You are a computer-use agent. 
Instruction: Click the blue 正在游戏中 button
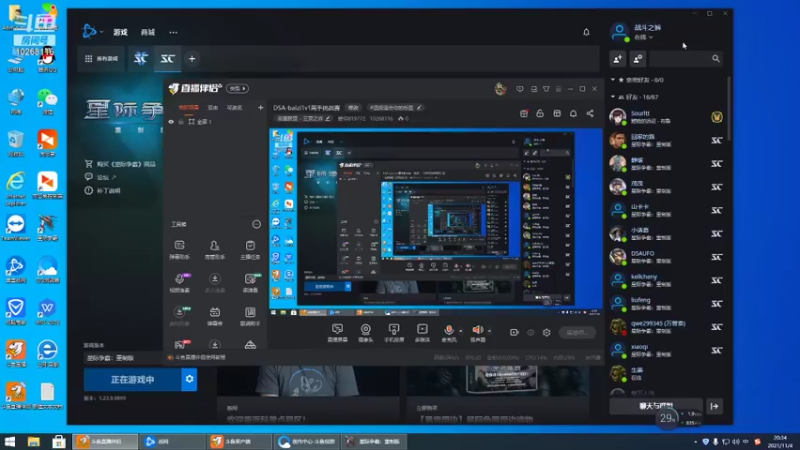(x=133, y=380)
